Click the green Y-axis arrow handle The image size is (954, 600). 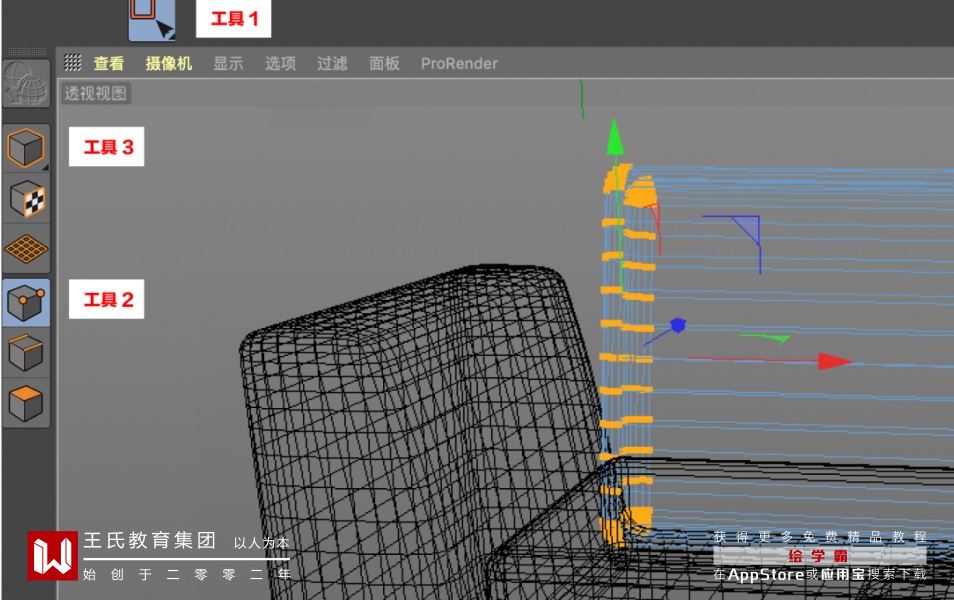pyautogui.click(x=615, y=137)
